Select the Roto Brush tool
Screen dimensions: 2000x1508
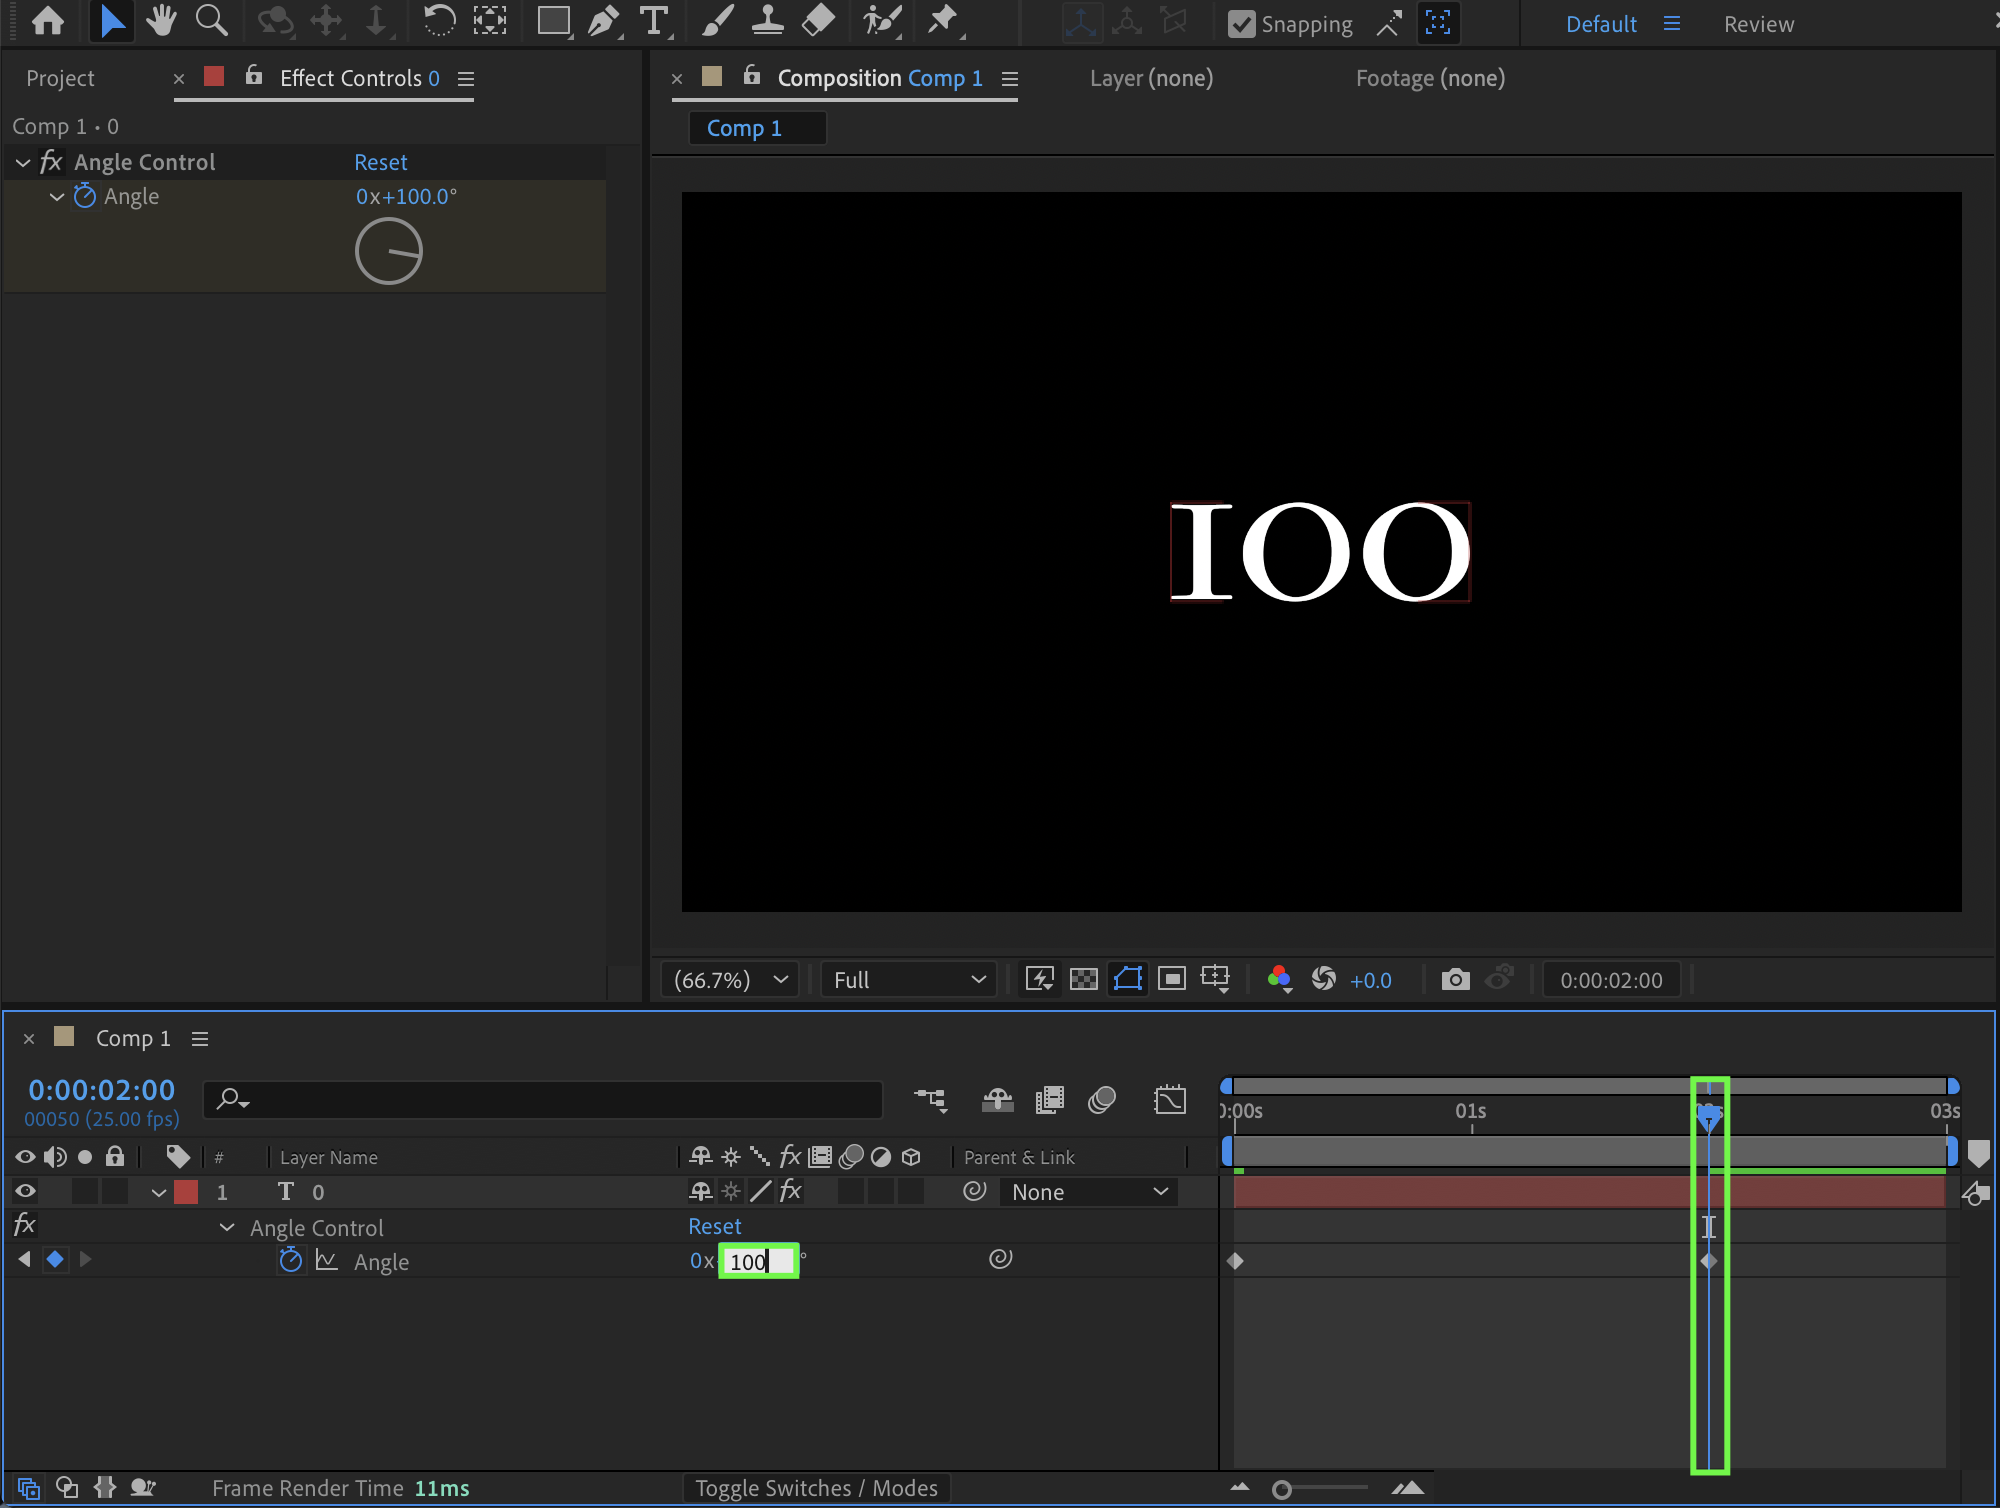[882, 22]
